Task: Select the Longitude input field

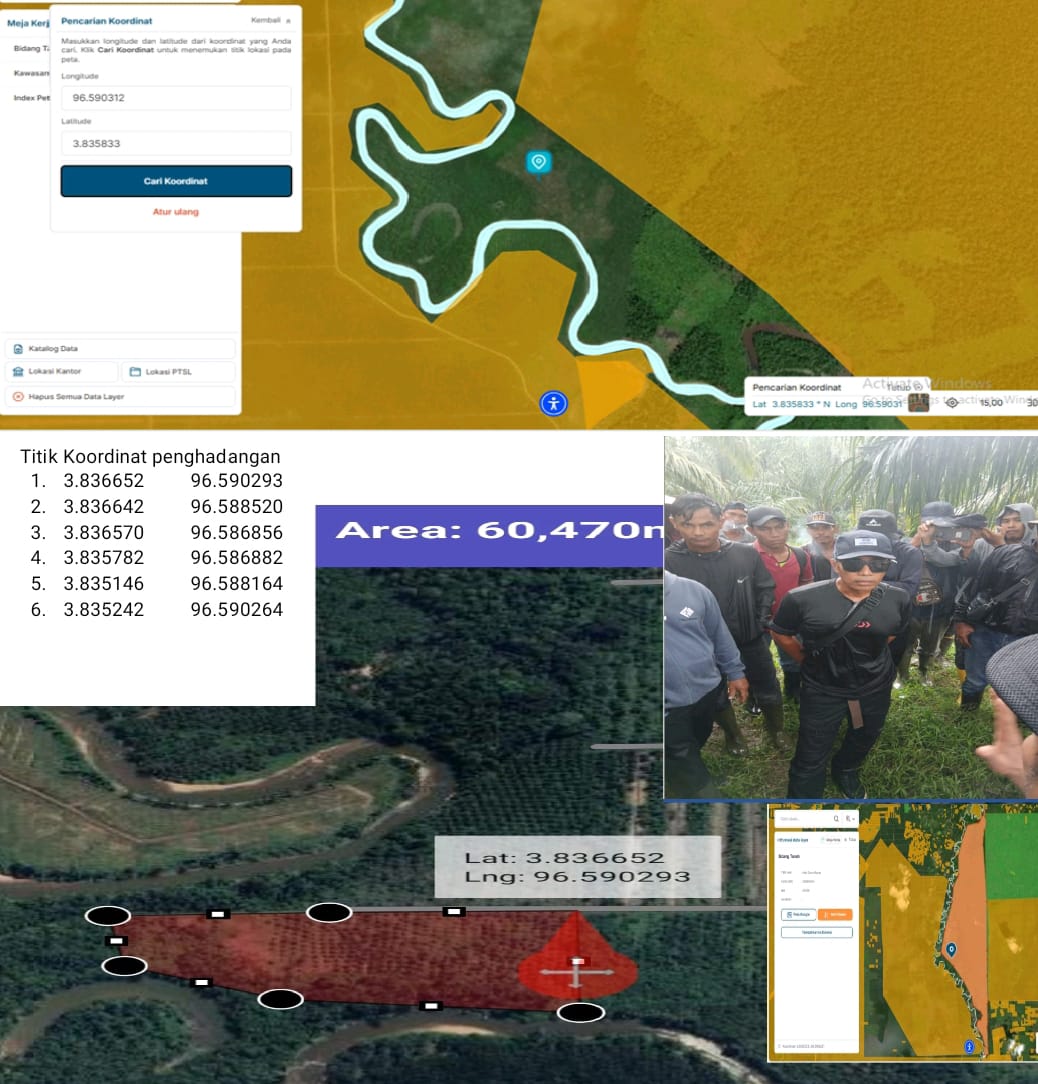Action: pos(176,98)
